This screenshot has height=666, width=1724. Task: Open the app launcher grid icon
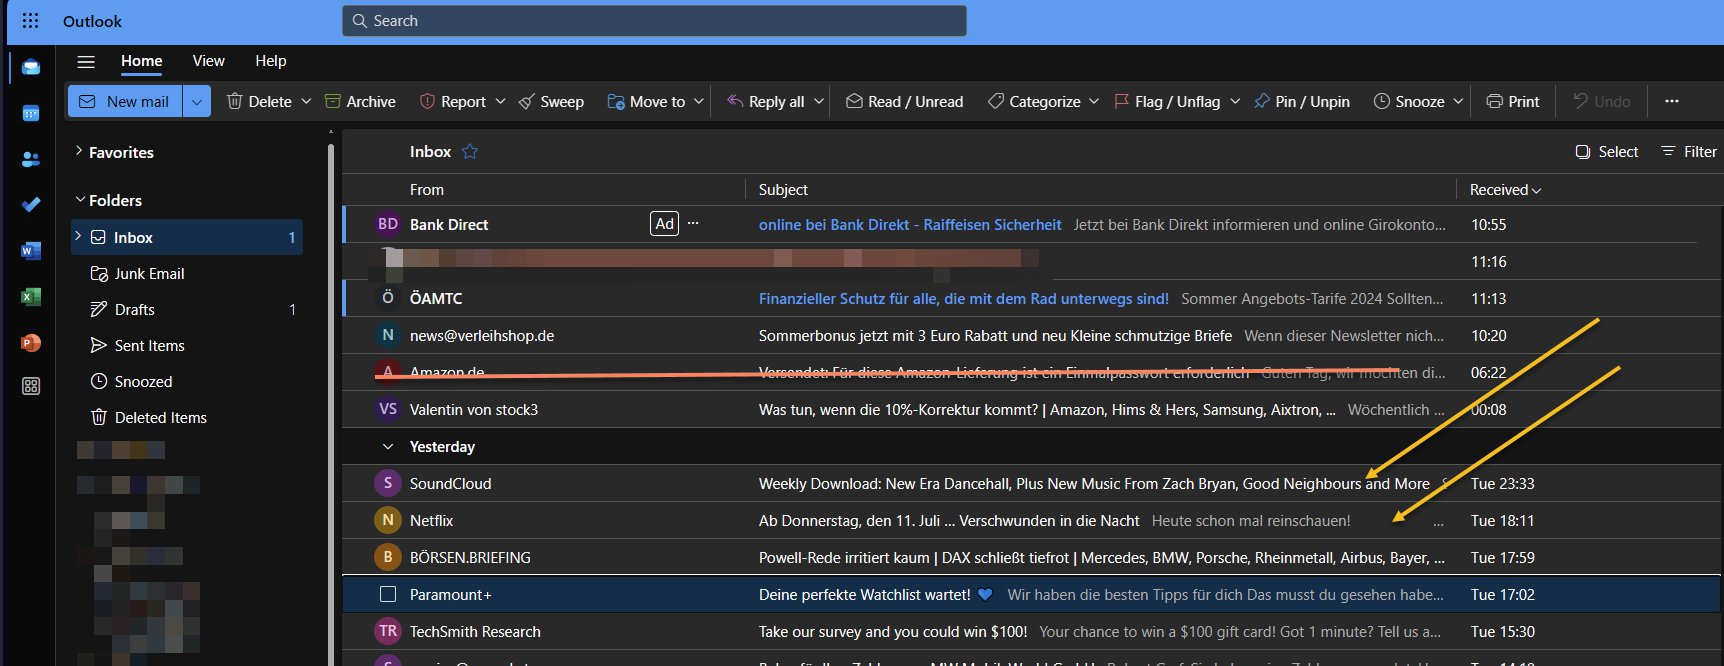tap(30, 21)
